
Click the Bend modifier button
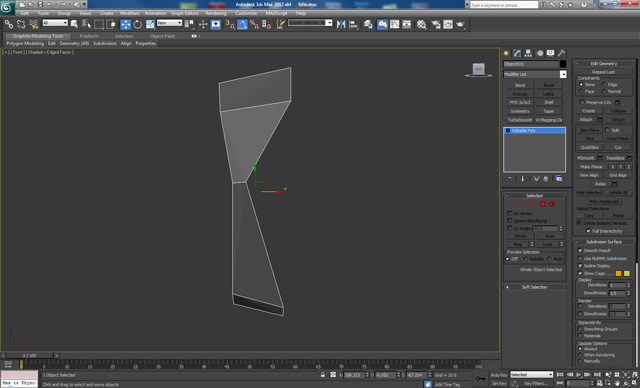click(x=520, y=85)
